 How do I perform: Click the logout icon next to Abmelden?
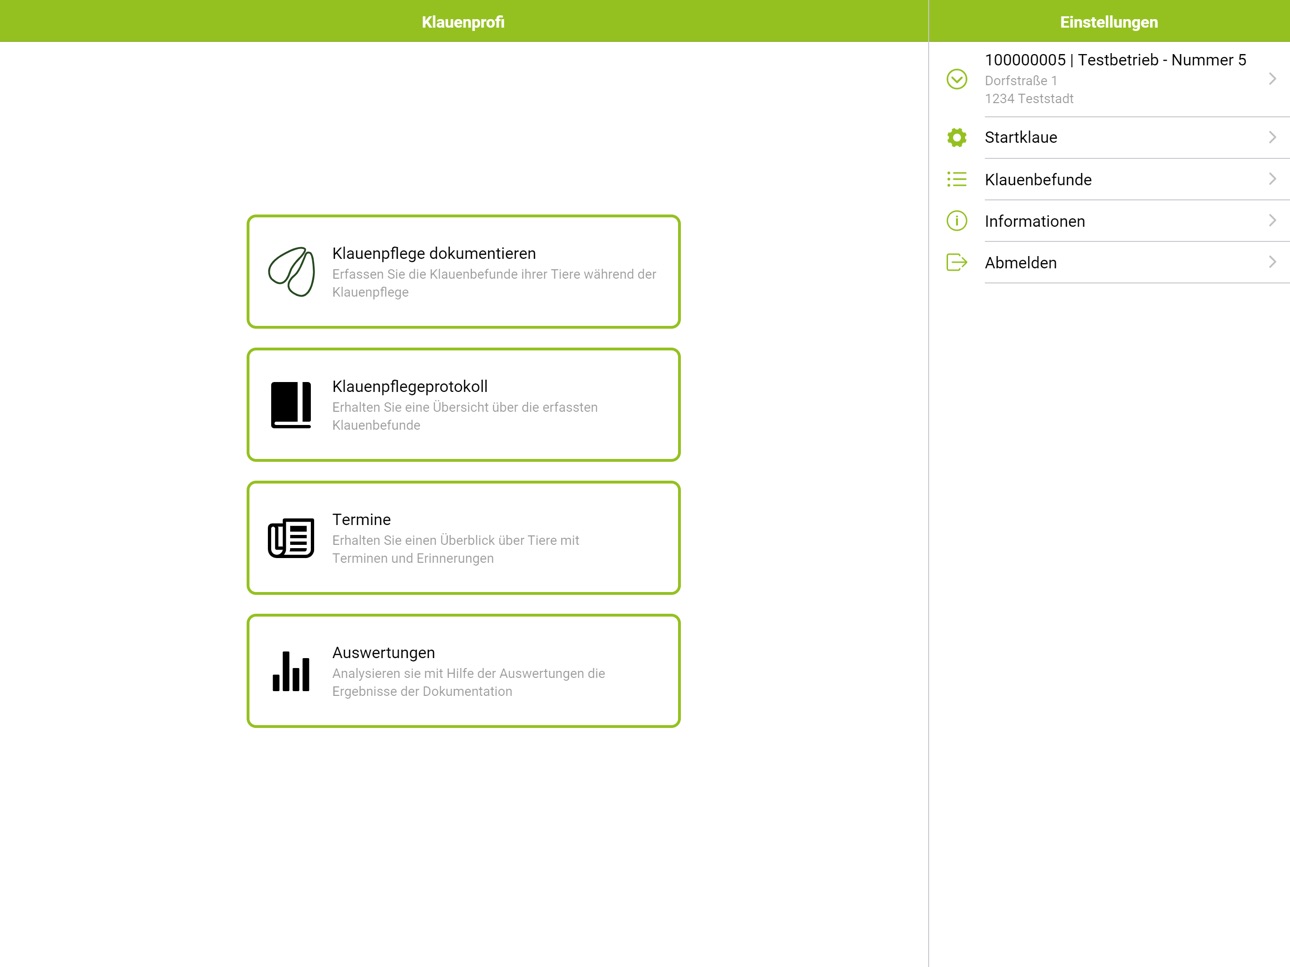957,263
